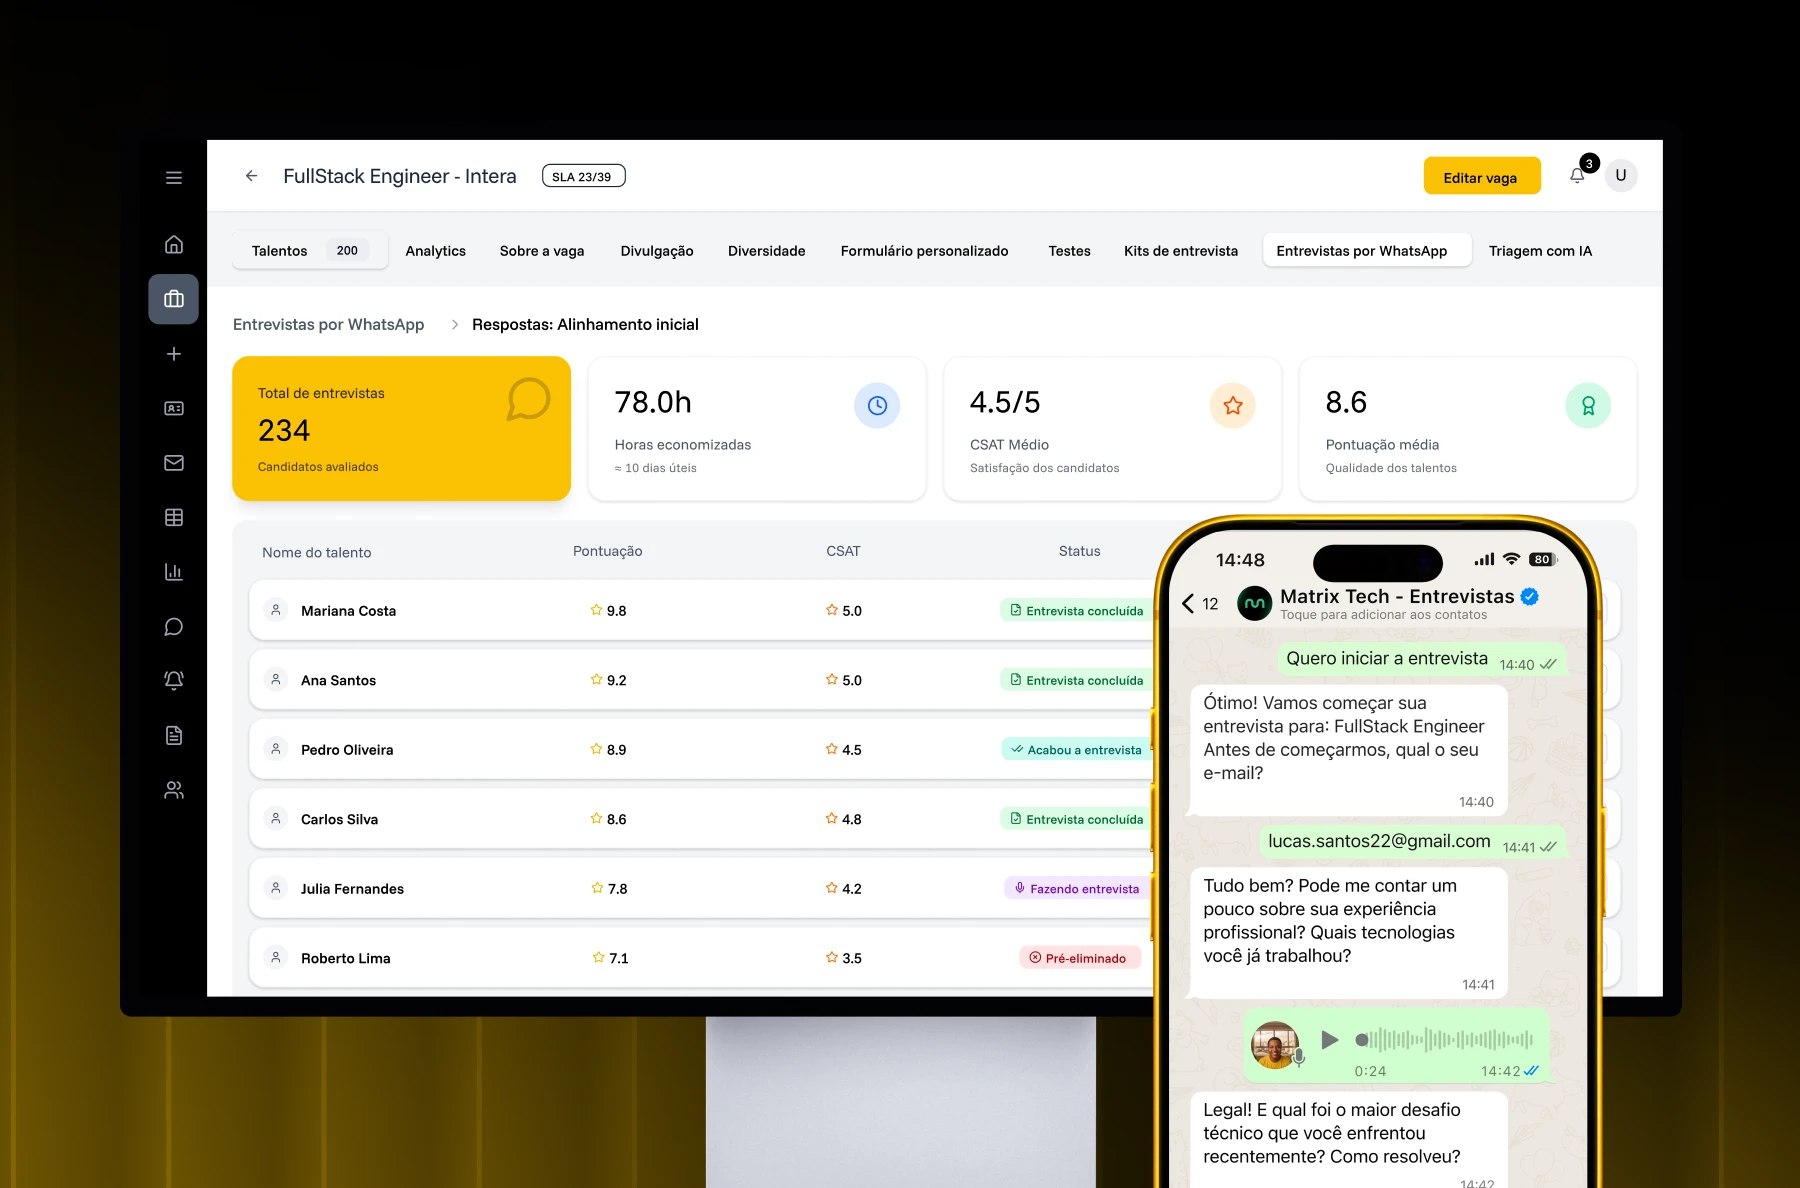
Task: Click Mariana Costa's avatar icon
Action: tap(276, 610)
